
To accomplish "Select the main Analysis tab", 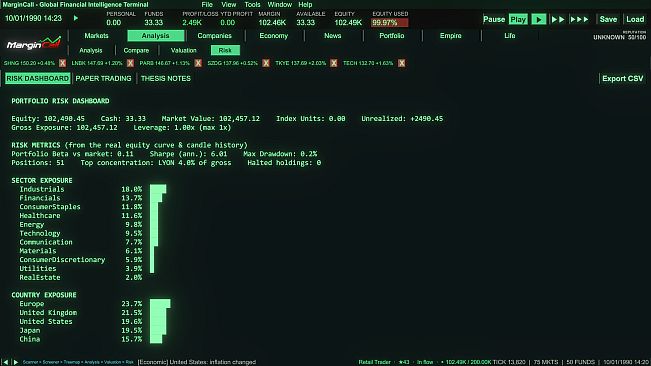I will tap(155, 36).
